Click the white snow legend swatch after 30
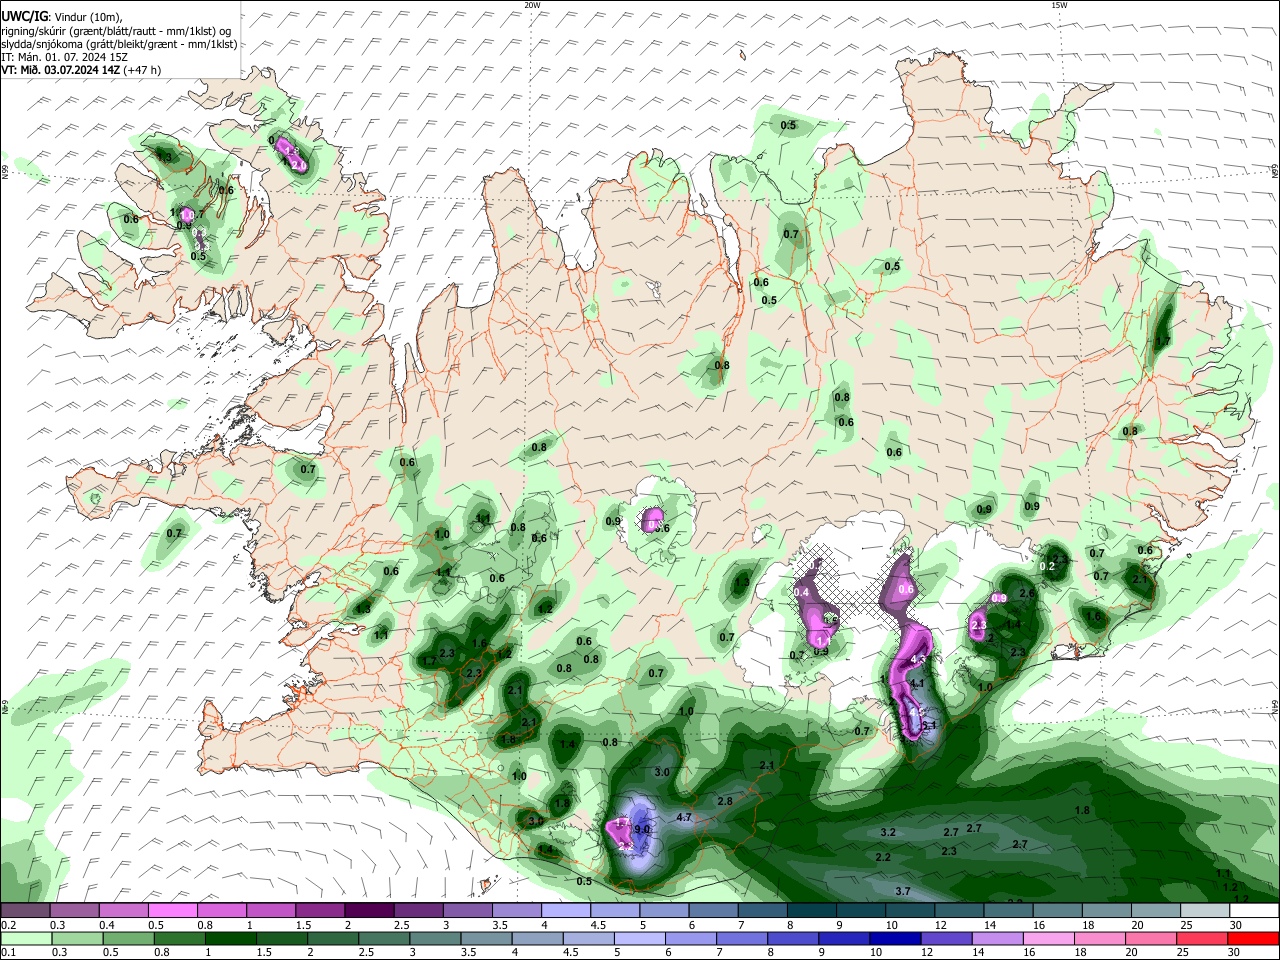This screenshot has height=960, width=1280. tap(1254, 910)
